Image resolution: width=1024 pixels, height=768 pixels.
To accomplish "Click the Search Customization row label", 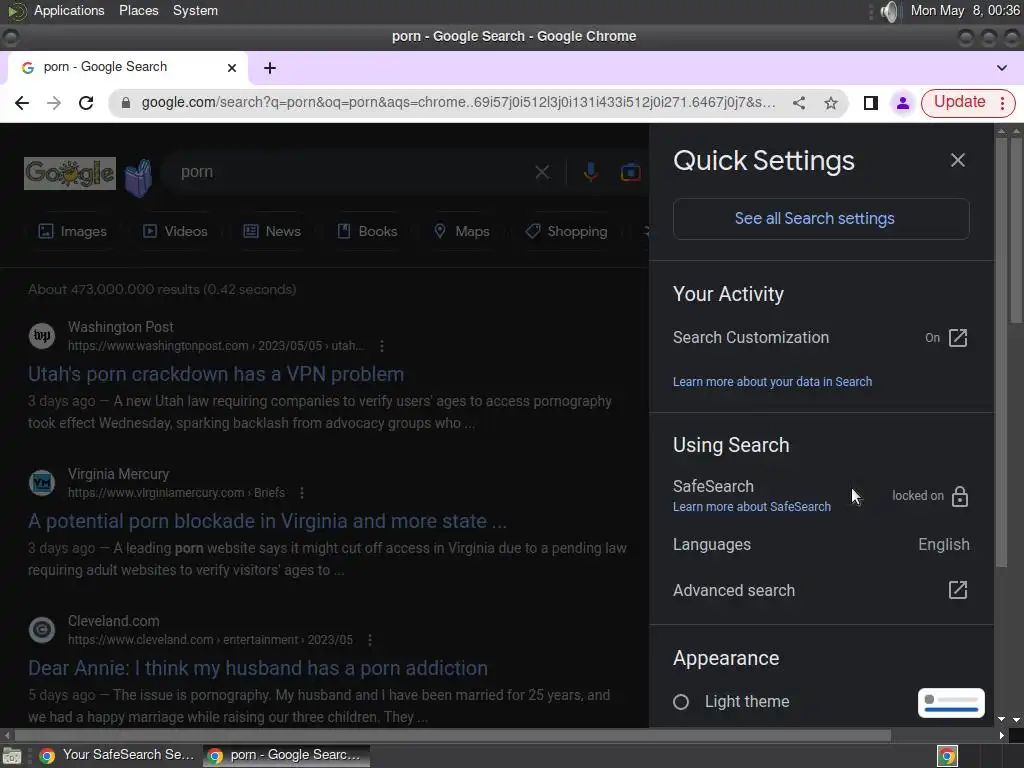I will coord(751,338).
